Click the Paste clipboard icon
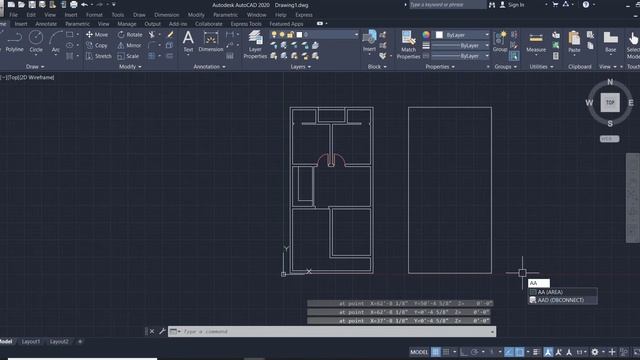The image size is (640, 360). [574, 42]
